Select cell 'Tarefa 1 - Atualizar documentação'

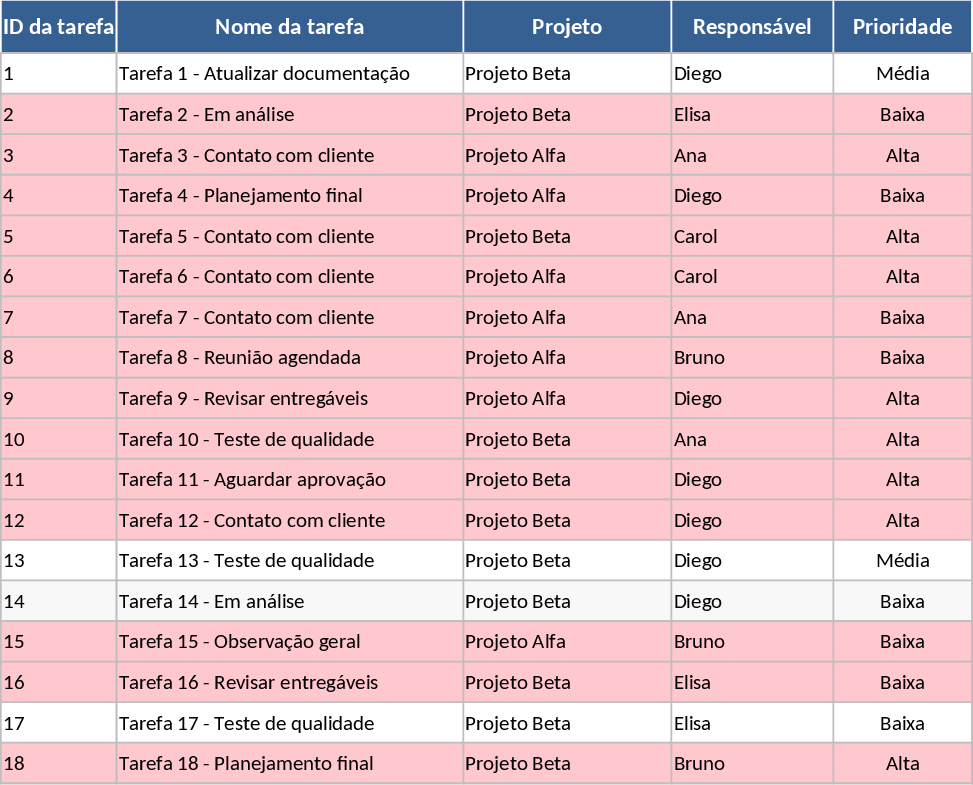click(x=289, y=74)
